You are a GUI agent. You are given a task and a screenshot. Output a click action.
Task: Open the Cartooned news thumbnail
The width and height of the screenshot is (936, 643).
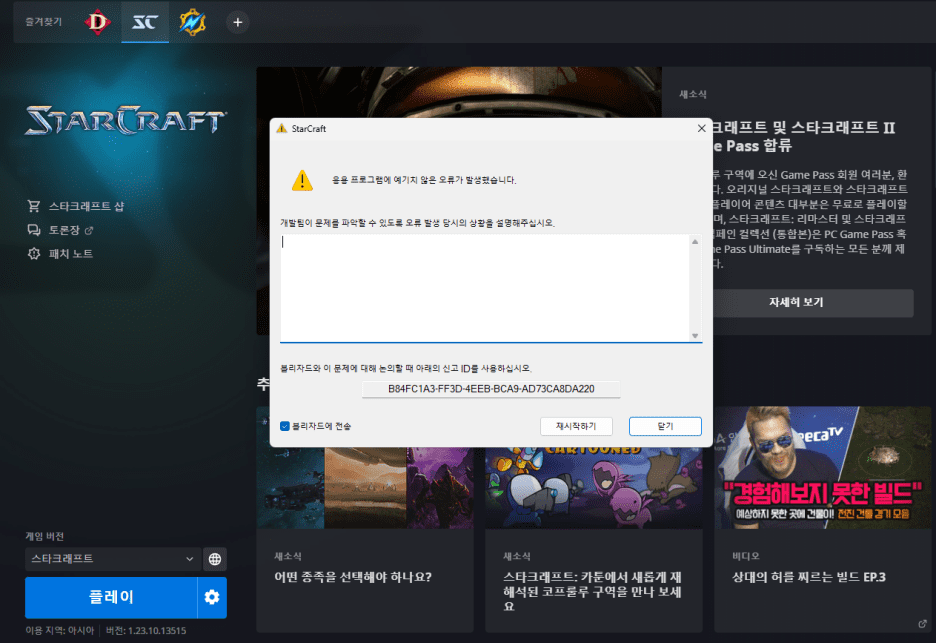593,487
